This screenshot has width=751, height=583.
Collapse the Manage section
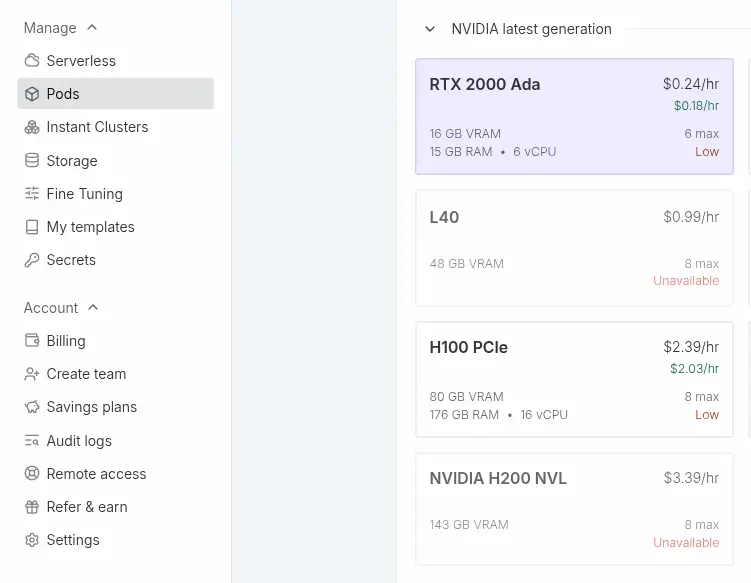coord(92,28)
